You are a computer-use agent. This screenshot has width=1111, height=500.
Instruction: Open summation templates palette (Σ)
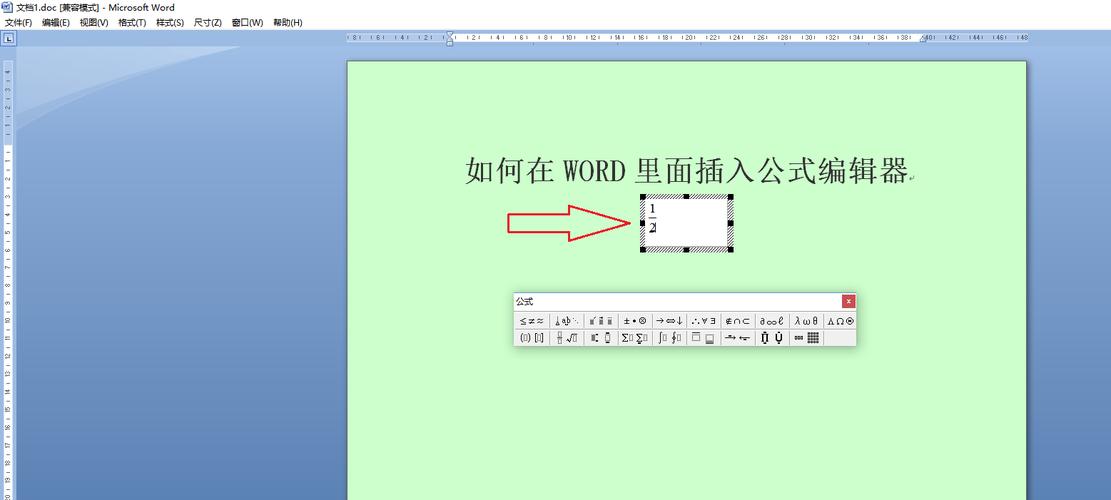635,338
